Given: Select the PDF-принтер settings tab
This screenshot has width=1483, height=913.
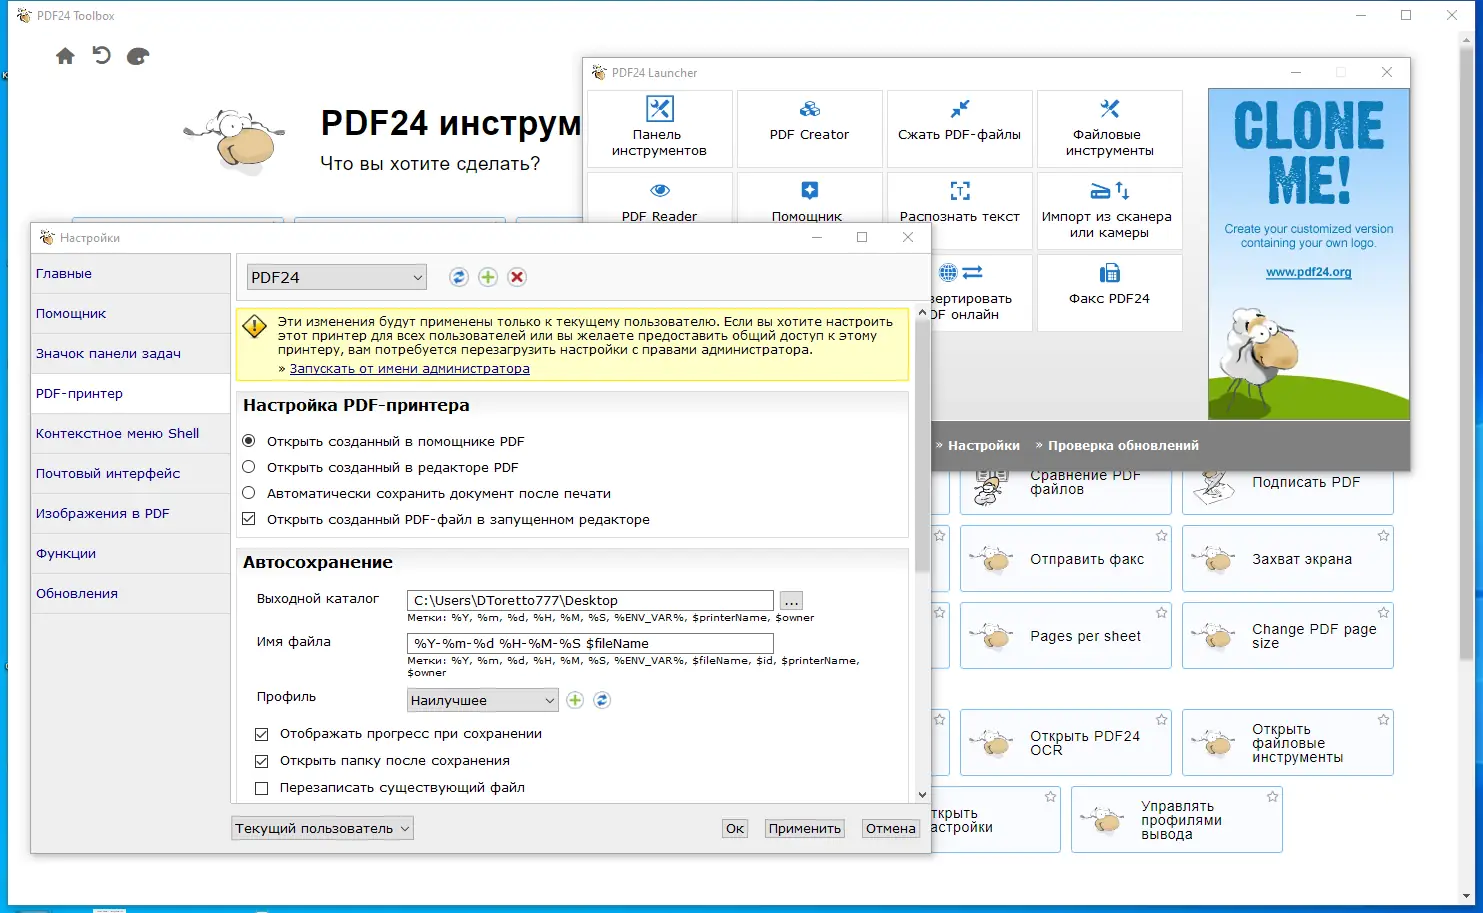Looking at the screenshot, I should (x=131, y=393).
